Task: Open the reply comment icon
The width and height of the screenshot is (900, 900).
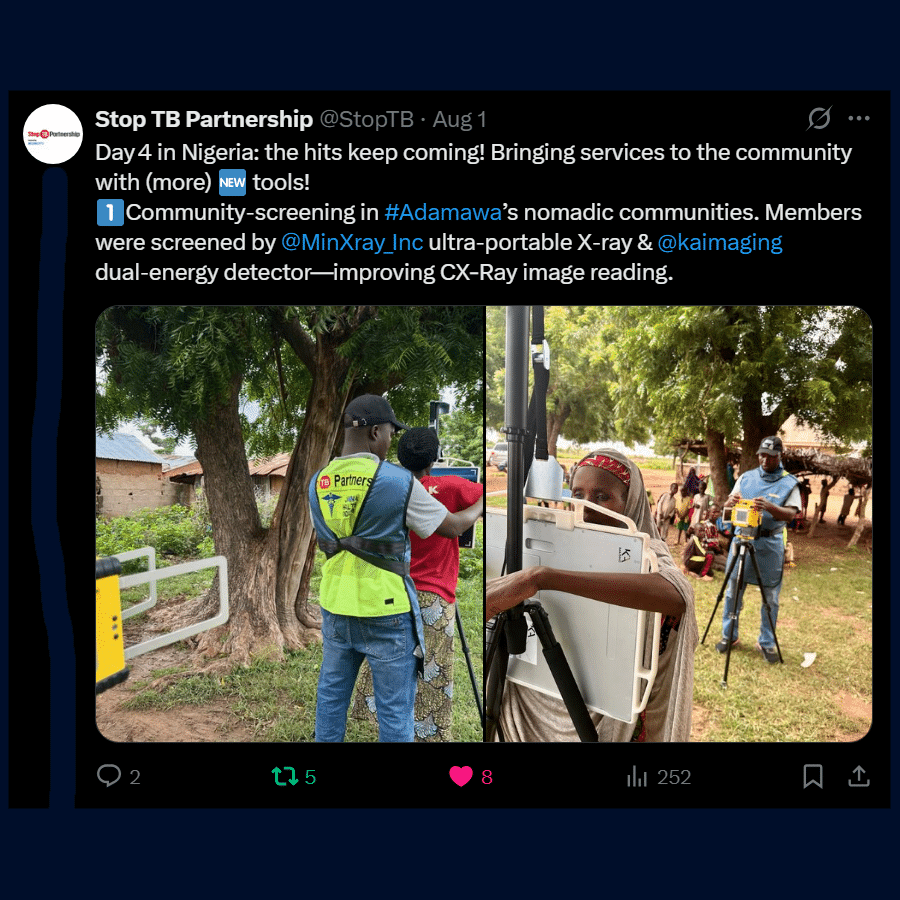Action: [109, 776]
